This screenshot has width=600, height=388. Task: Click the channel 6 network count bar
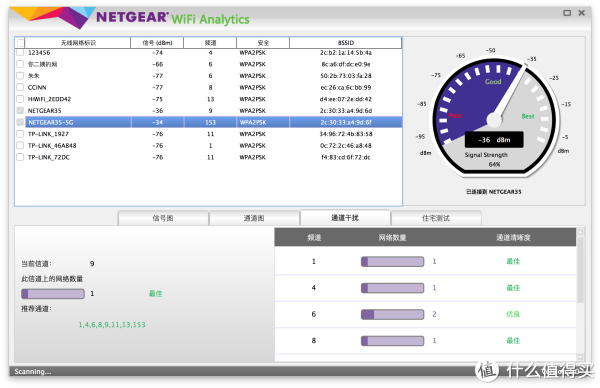[392, 315]
